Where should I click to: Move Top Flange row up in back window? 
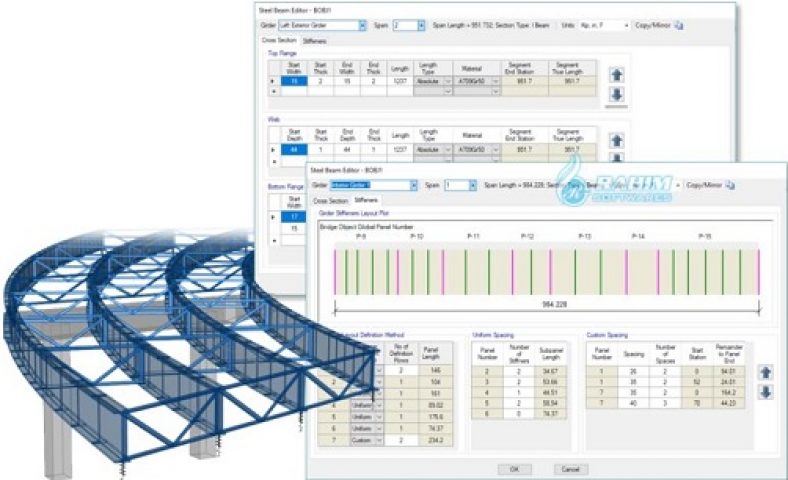[617, 75]
